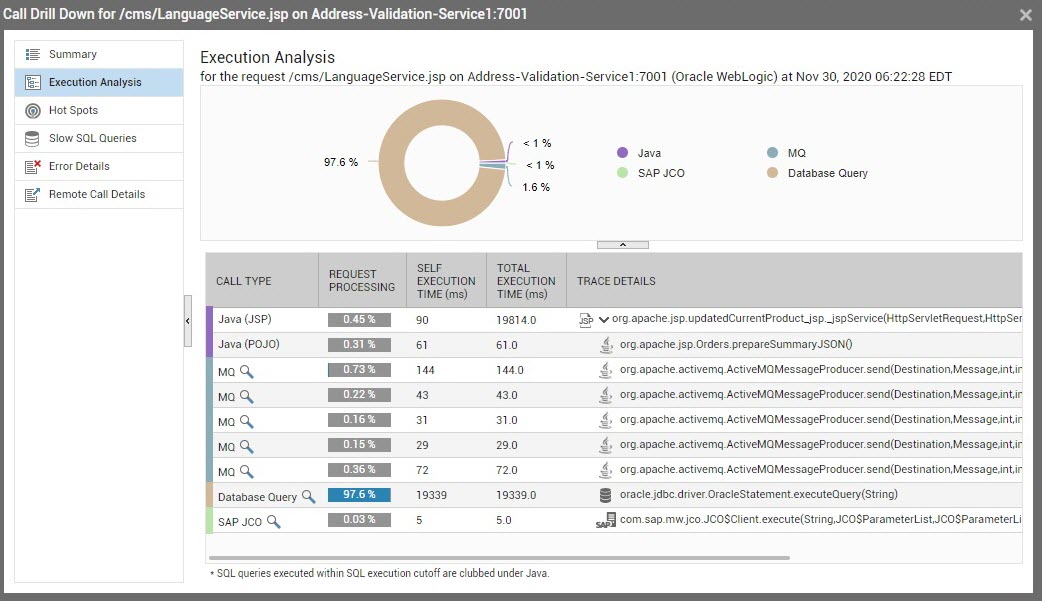Click Java icon in the 31 ms MQ row

[x=605, y=420]
